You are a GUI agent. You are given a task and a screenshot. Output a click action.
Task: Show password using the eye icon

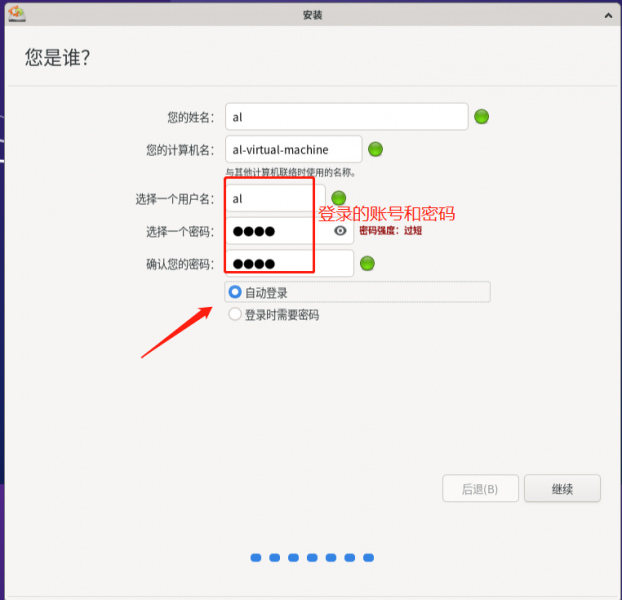(341, 231)
